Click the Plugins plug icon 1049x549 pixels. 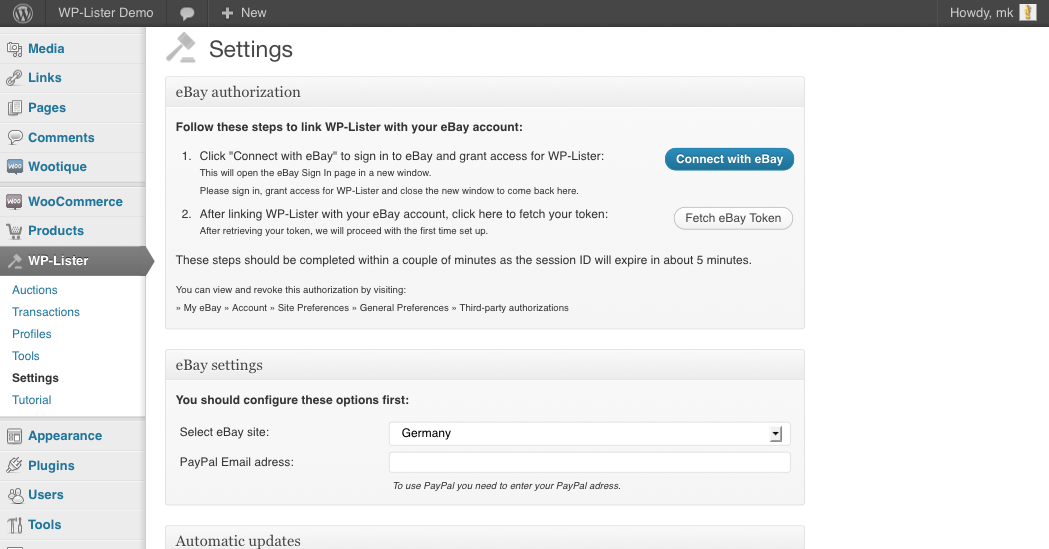point(14,465)
